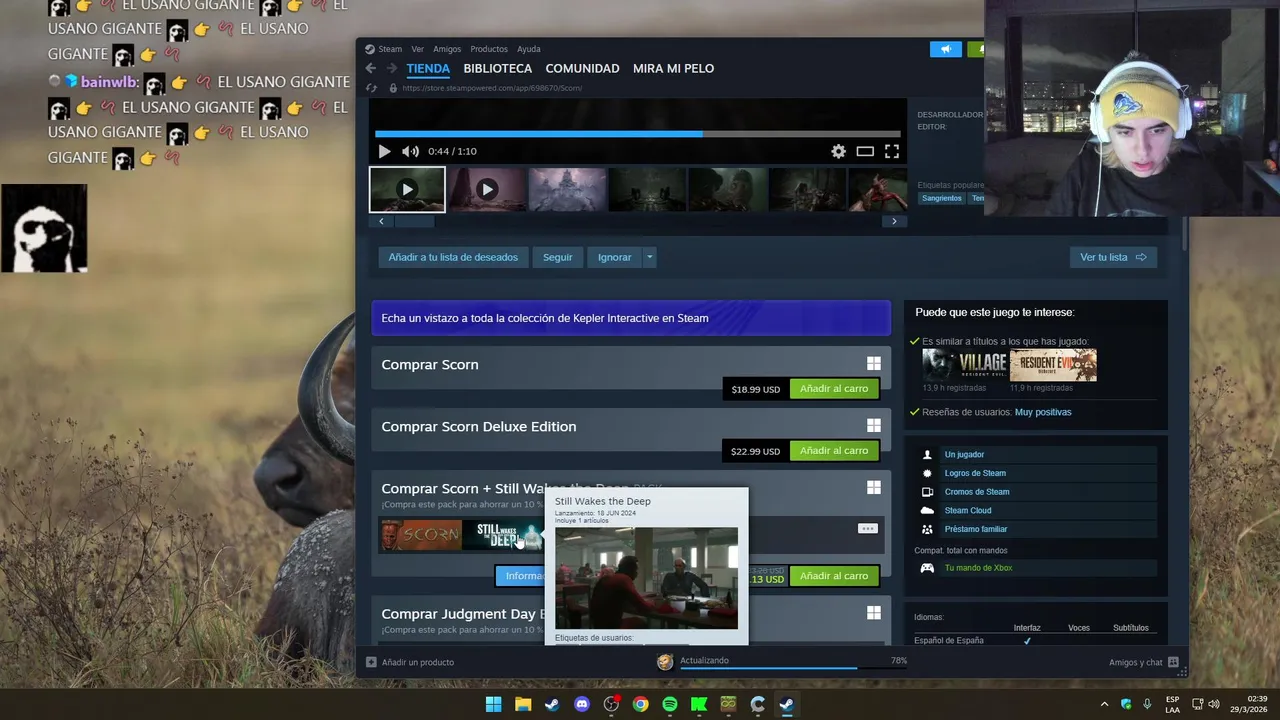
Task: Click Windows icon on Comprar Scorn row
Action: 874,364
